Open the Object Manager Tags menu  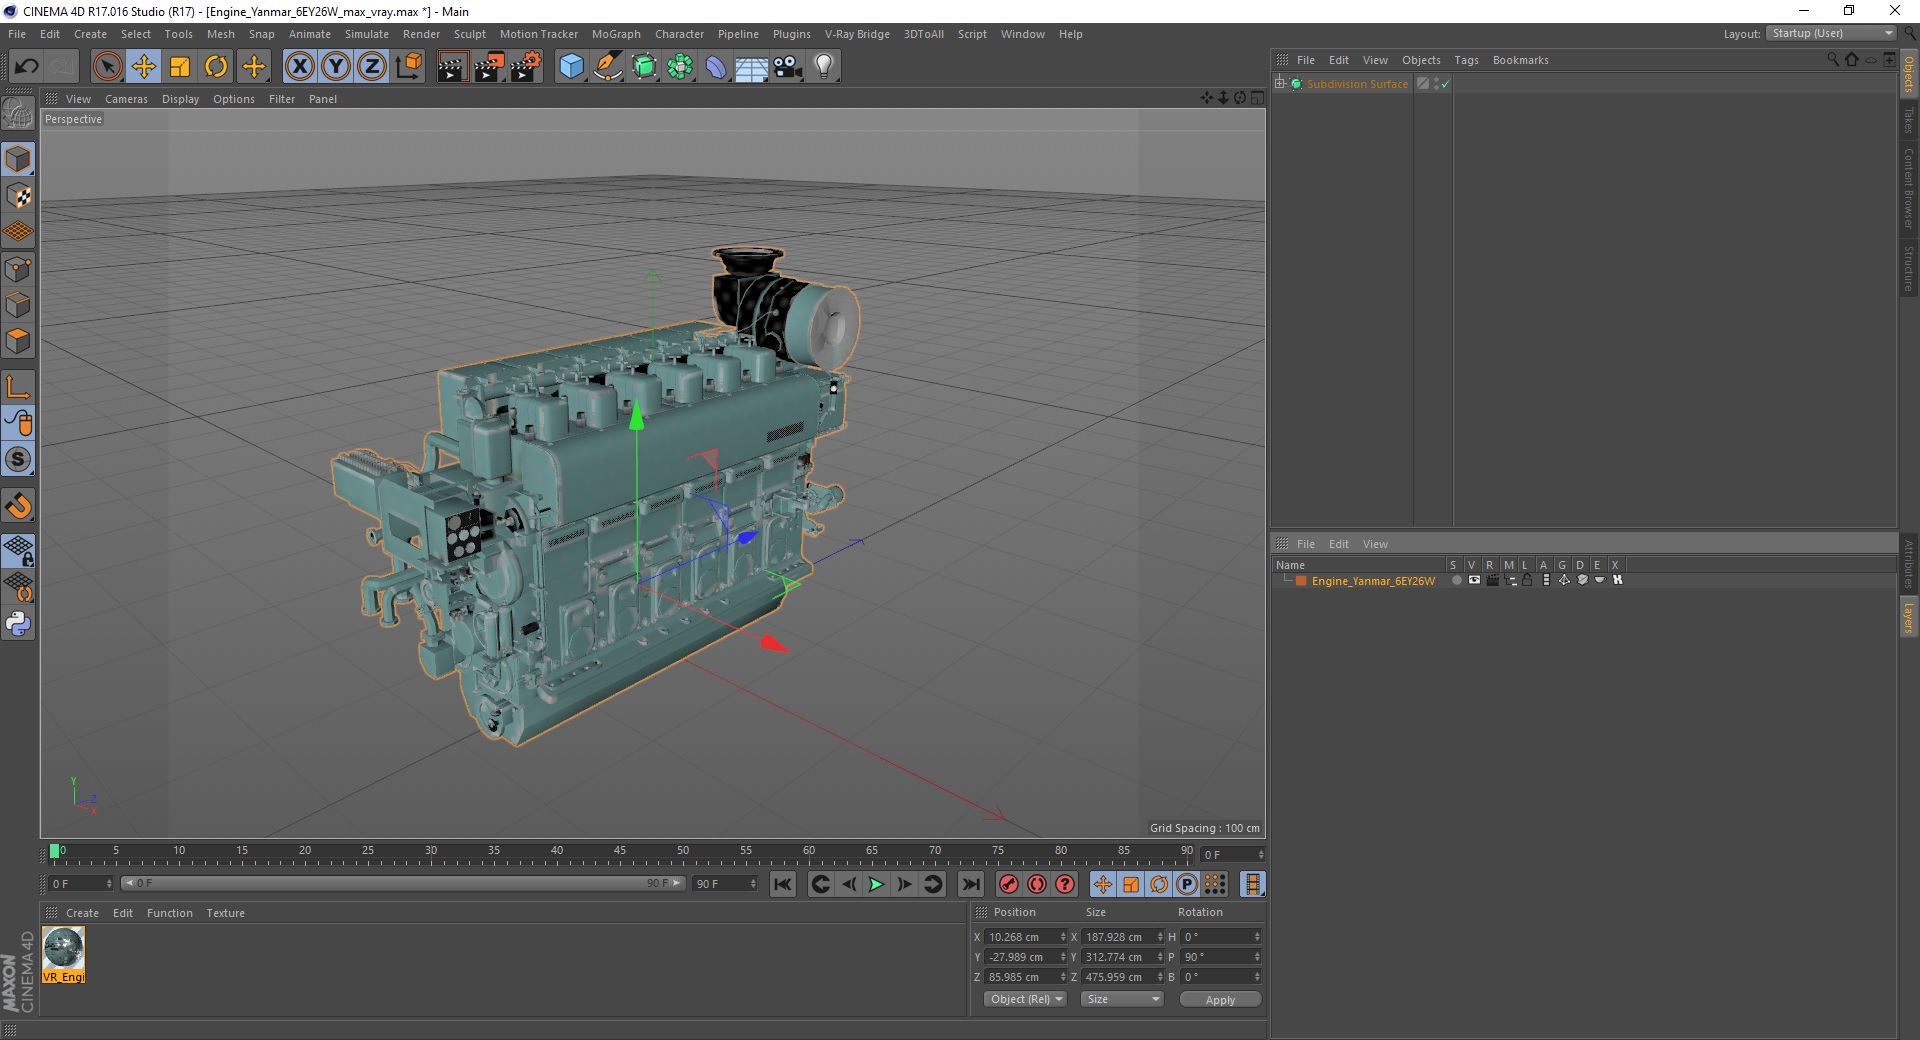click(1466, 60)
